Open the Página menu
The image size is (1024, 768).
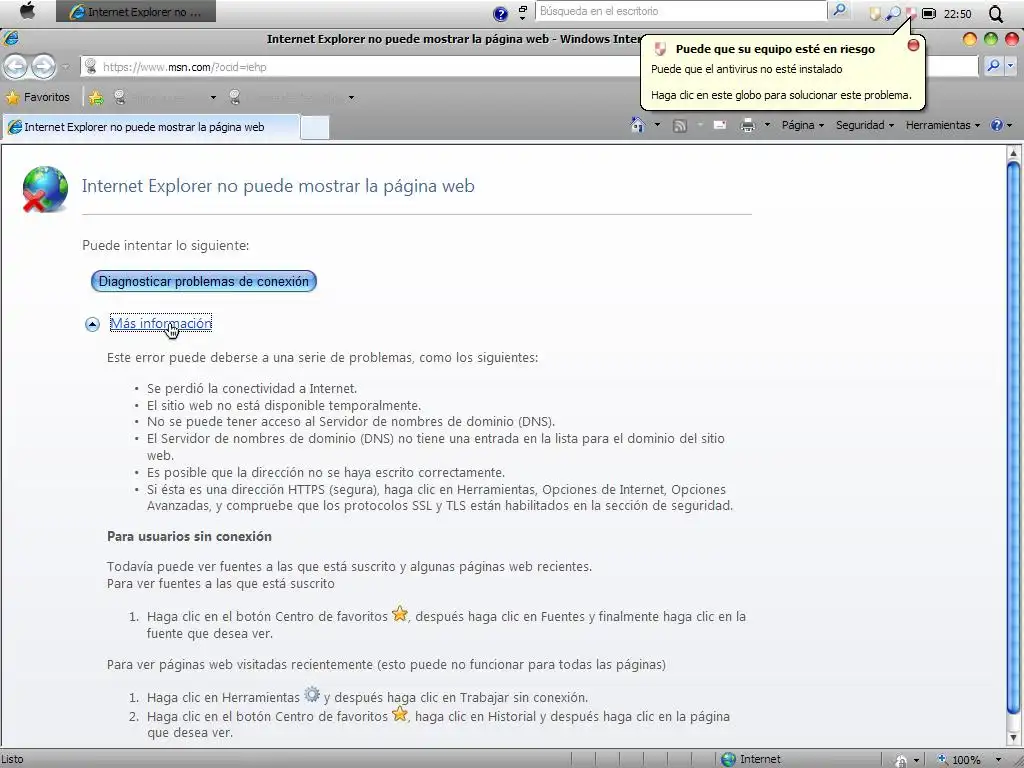coord(803,125)
